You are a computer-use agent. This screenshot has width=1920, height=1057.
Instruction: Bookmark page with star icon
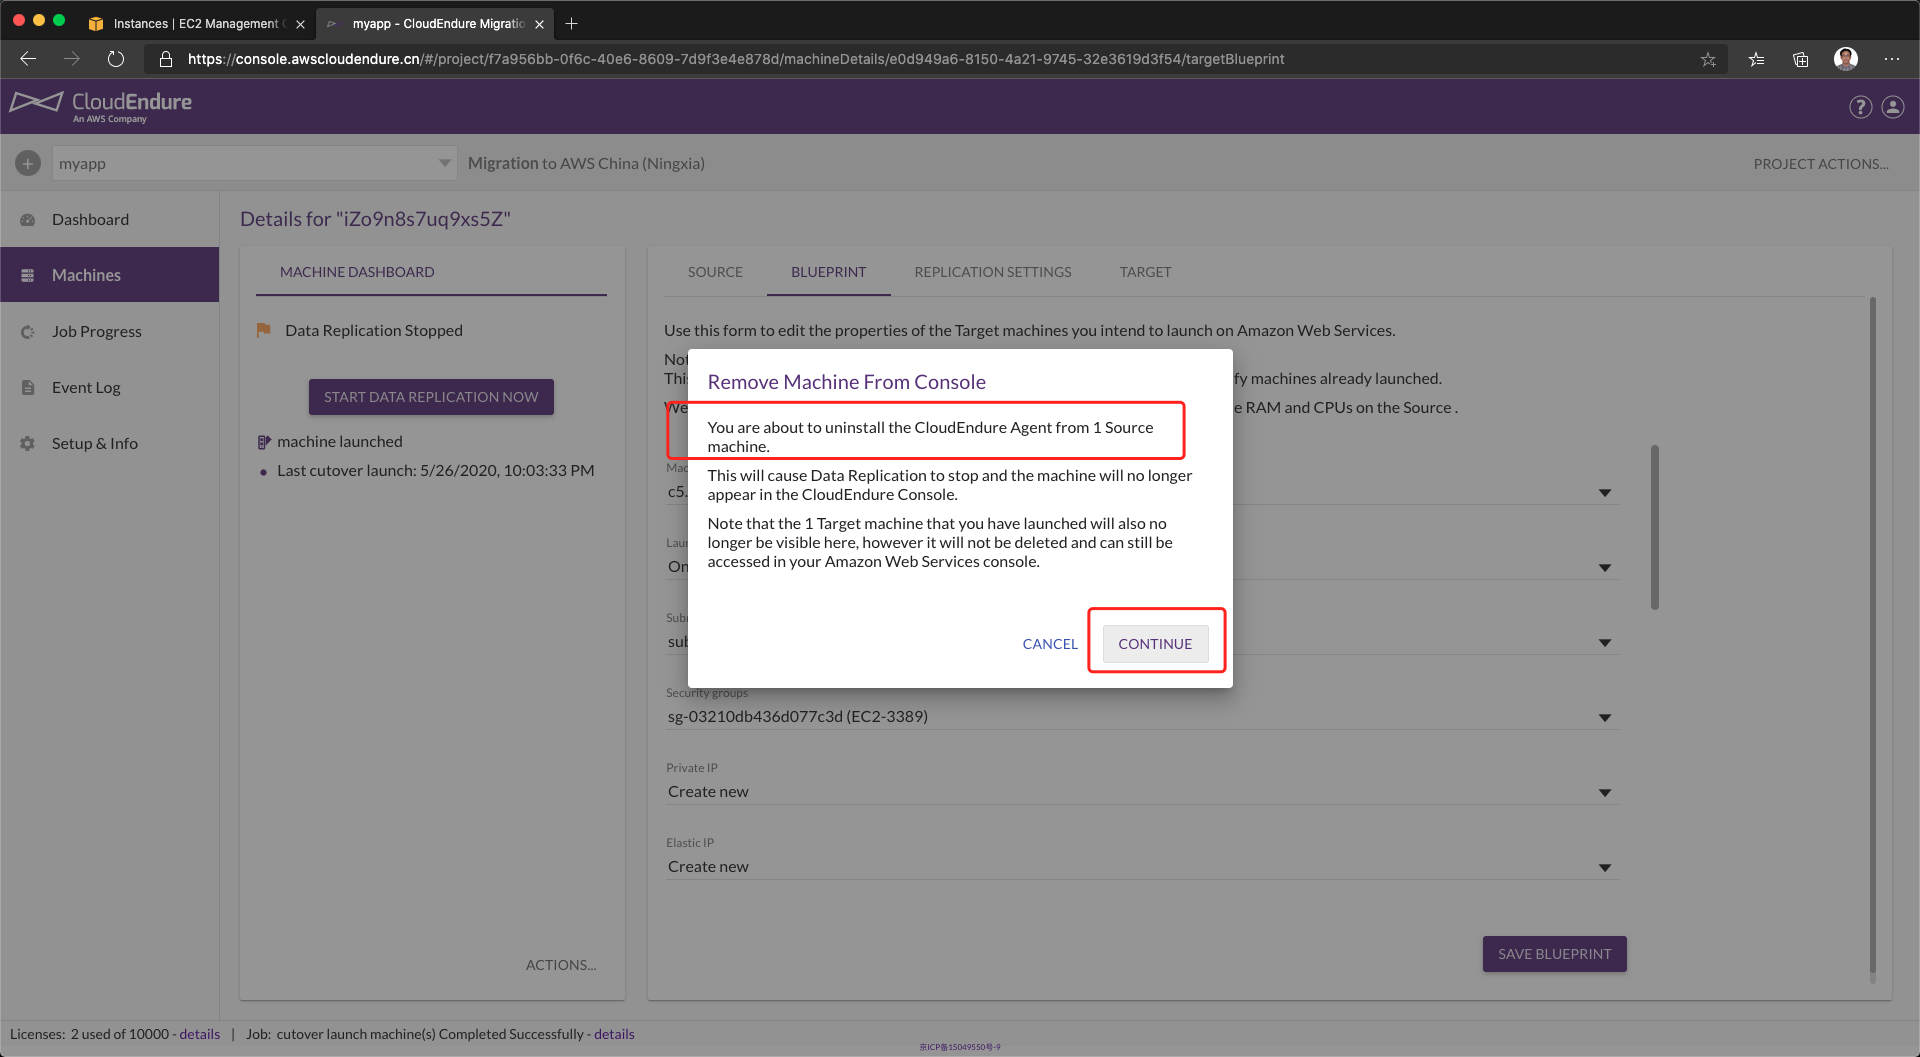coord(1708,59)
